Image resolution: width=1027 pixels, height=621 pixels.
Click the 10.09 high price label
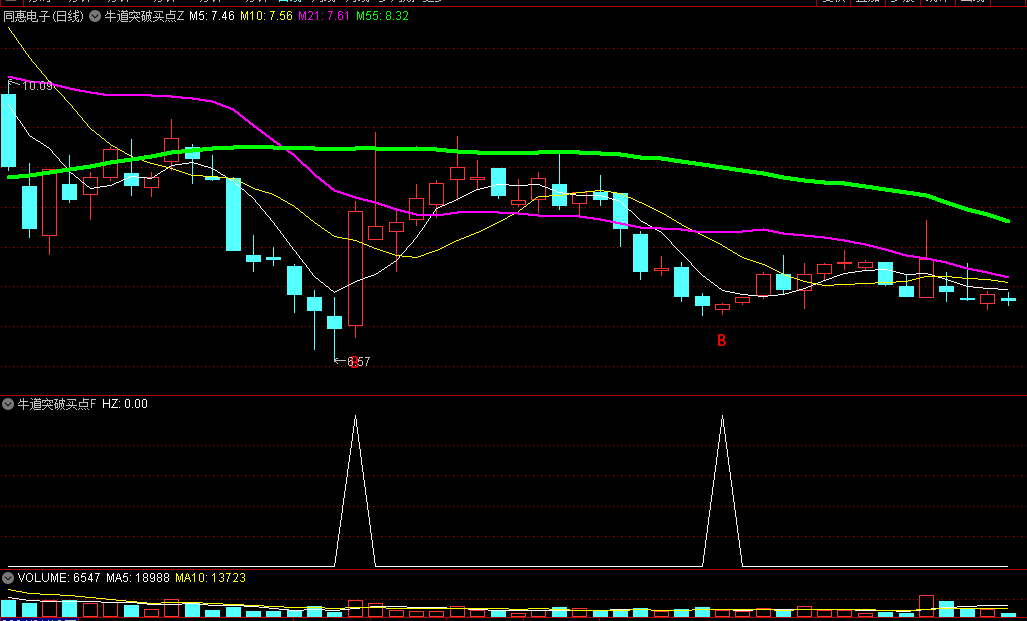(36, 86)
